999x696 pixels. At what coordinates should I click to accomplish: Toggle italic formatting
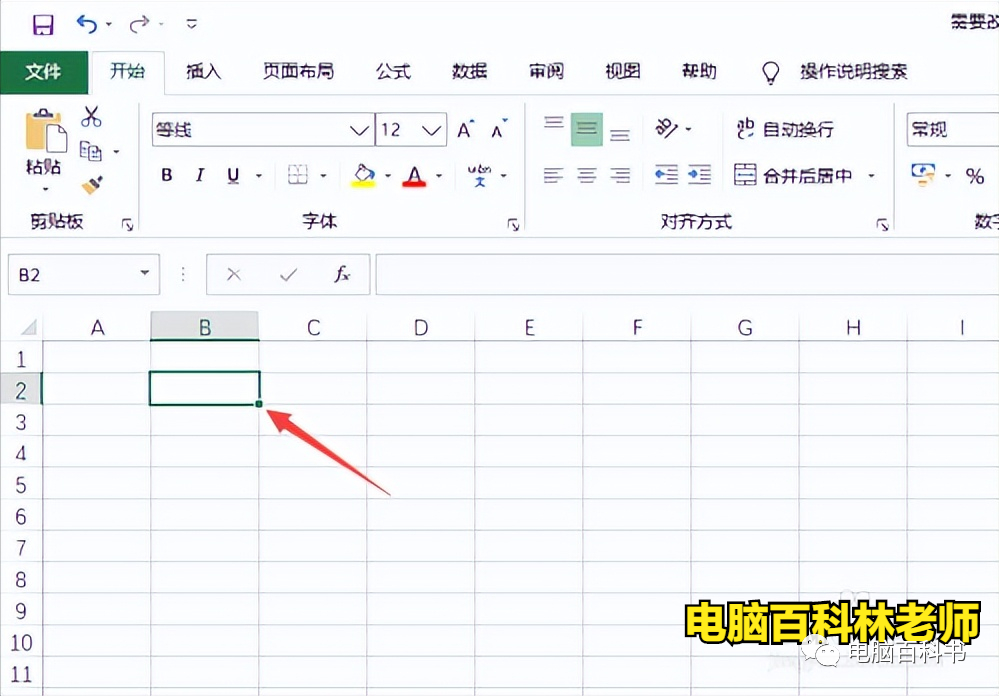click(x=200, y=175)
